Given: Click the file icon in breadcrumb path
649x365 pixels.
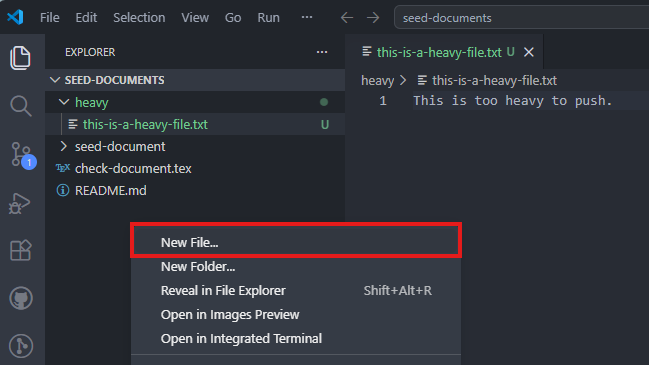Looking at the screenshot, I should (x=422, y=80).
